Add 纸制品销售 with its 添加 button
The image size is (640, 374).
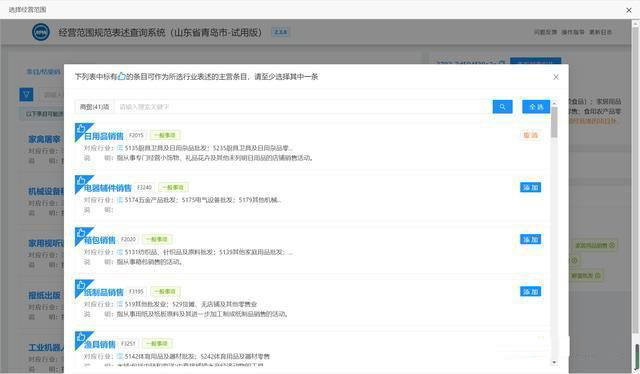tap(531, 292)
